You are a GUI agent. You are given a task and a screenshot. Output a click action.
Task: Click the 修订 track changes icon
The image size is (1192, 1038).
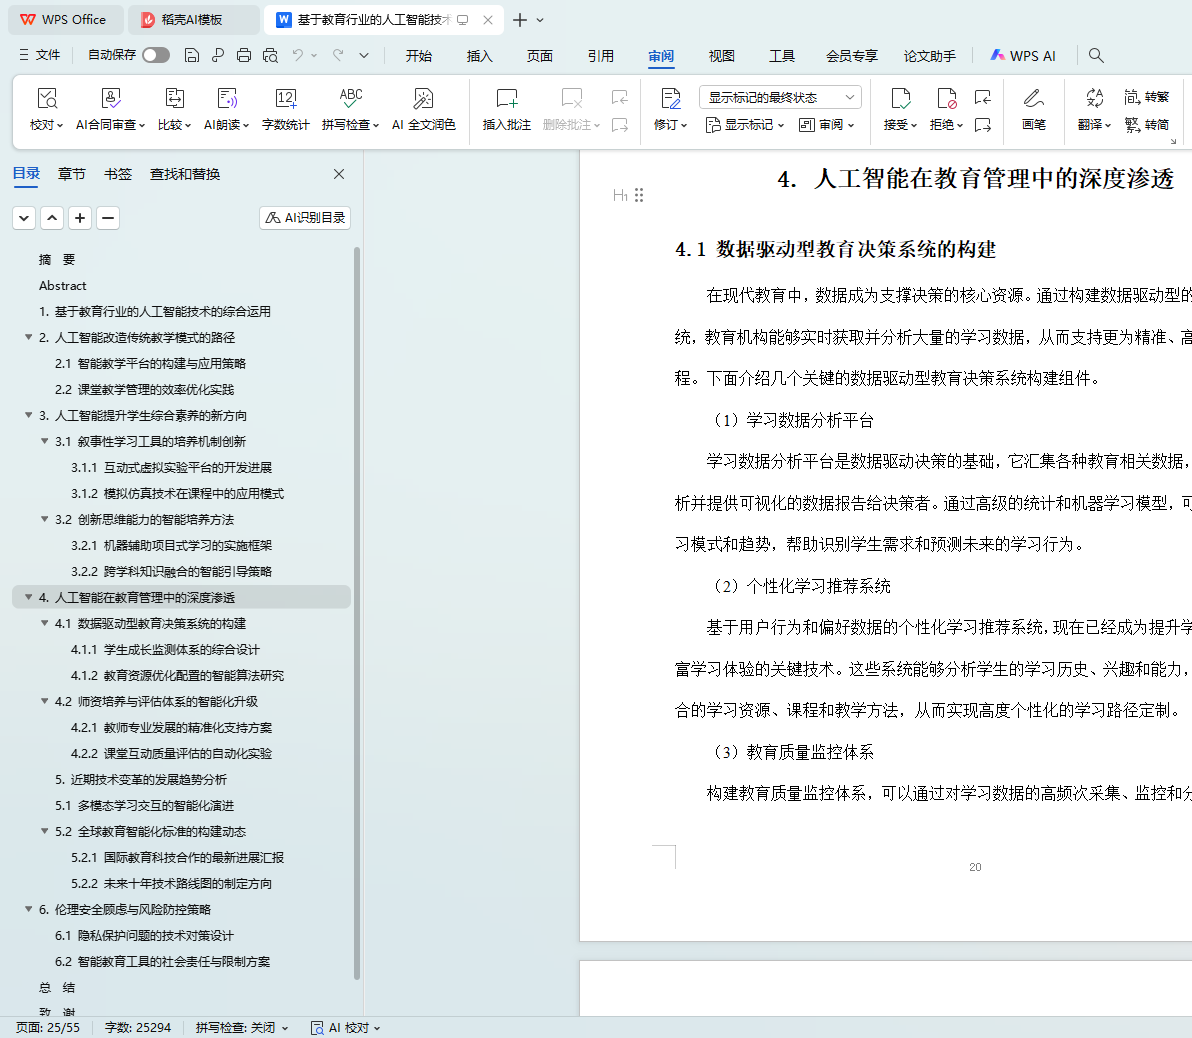(670, 99)
